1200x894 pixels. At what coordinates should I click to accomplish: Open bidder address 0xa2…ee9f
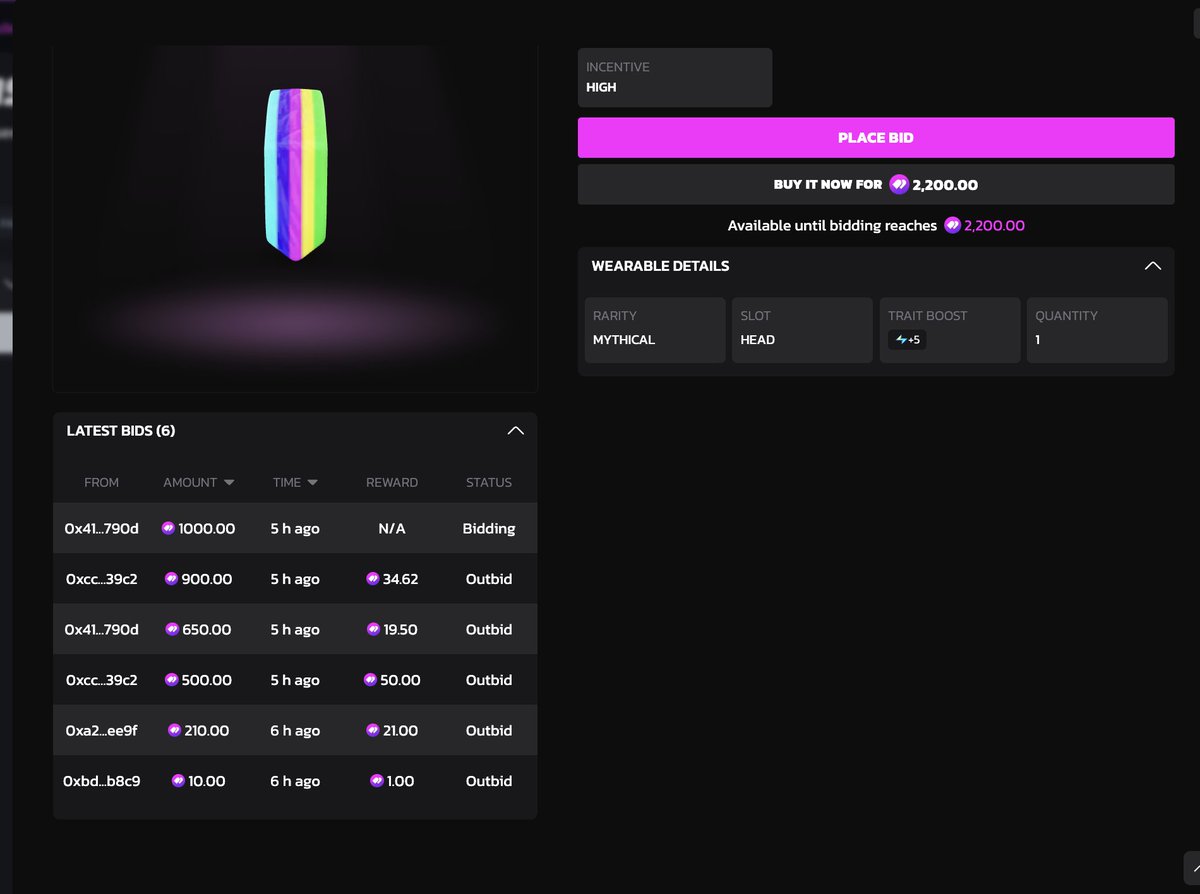(101, 730)
